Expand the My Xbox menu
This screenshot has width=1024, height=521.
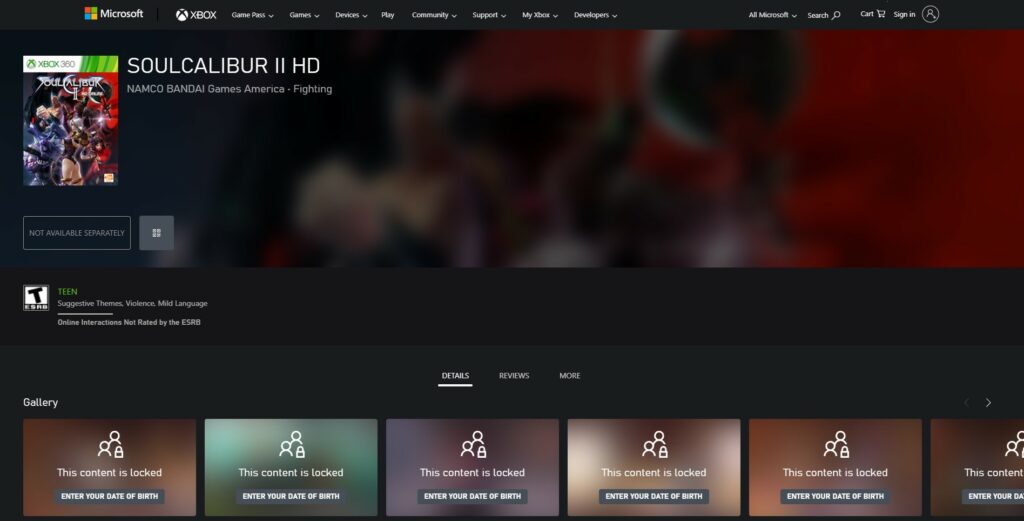pos(539,15)
